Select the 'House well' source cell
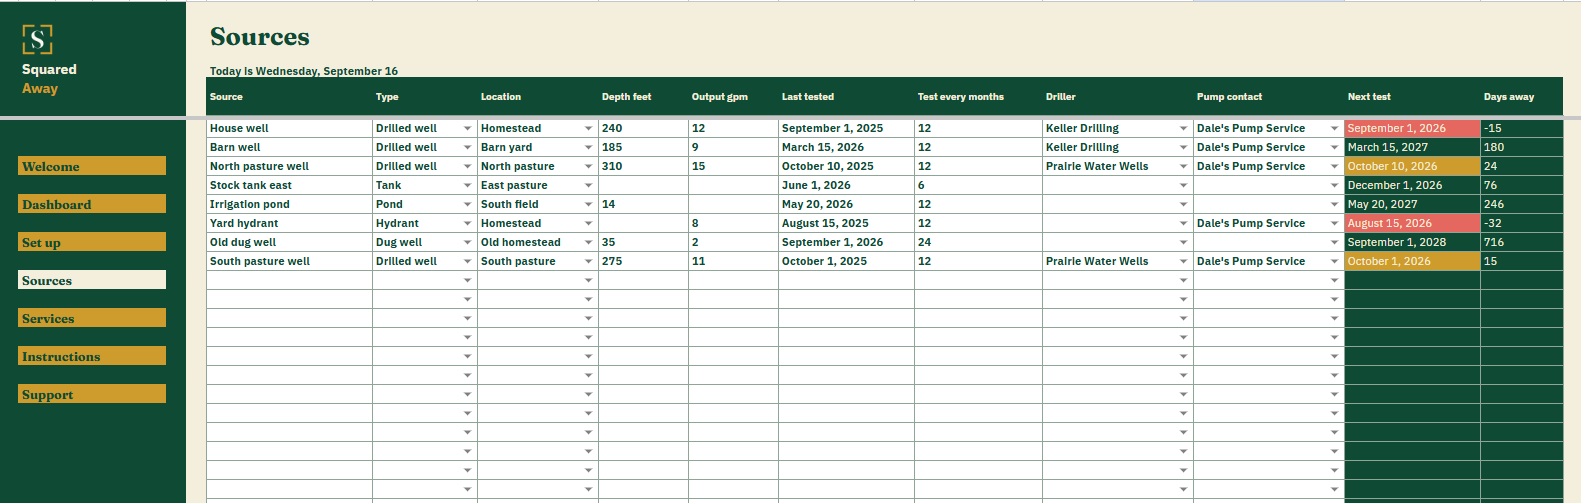 point(289,128)
